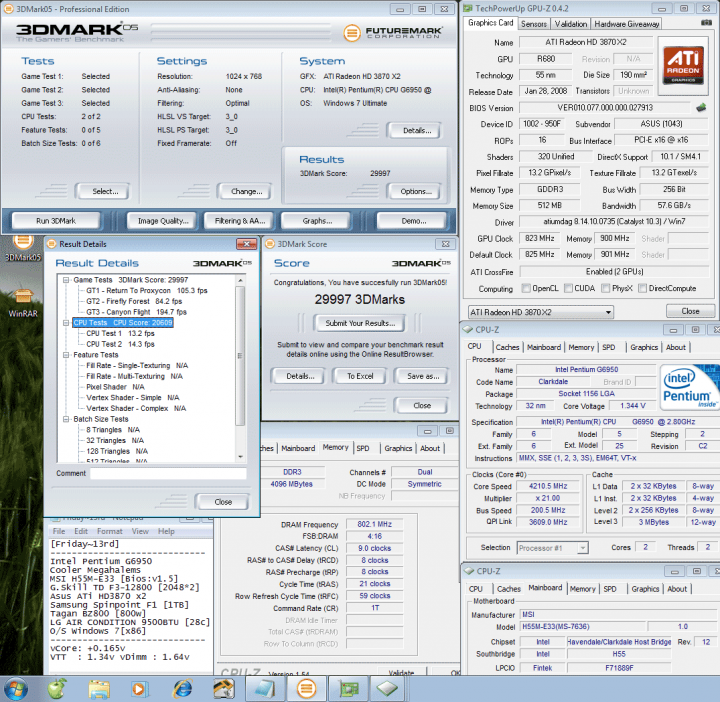720x702 pixels.
Task: Open system Details... in 3DMark05
Action: coord(416,130)
